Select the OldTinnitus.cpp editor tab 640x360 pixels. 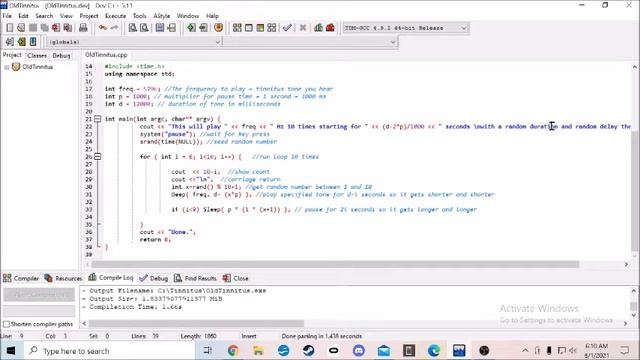106,55
